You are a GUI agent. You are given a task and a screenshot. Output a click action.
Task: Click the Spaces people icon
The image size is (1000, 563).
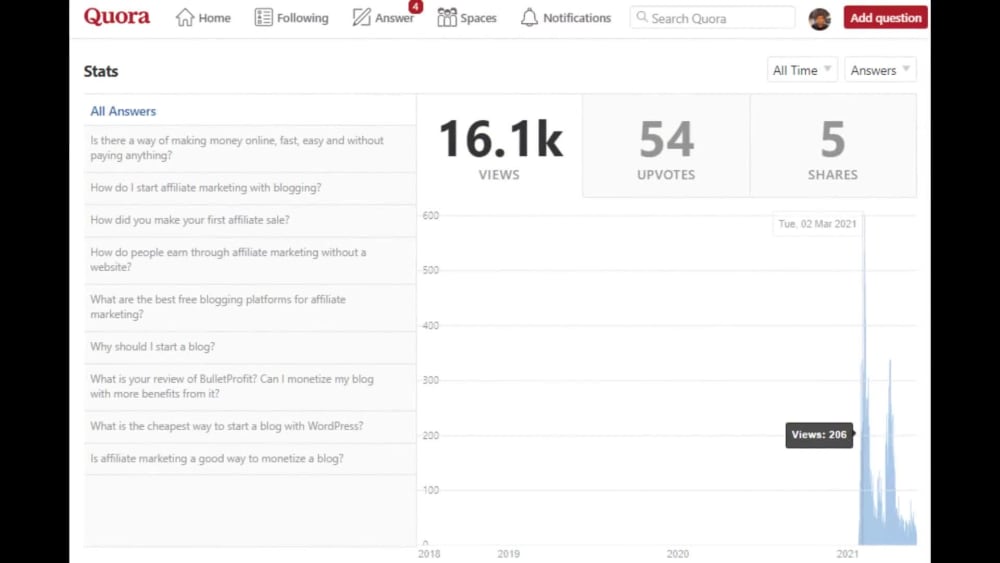(447, 17)
